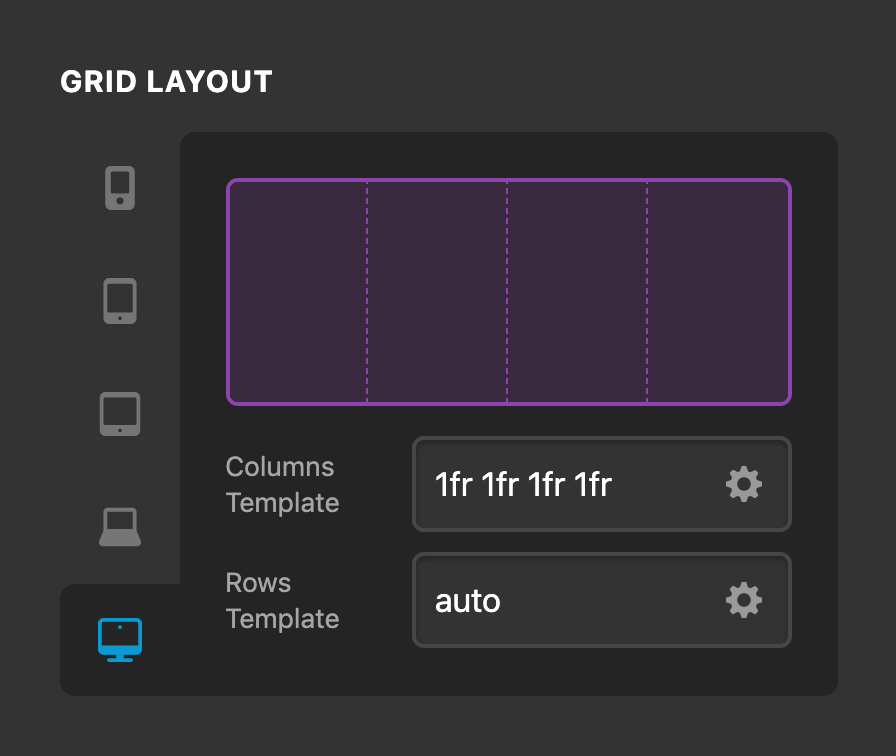Click the smallest device icon in the sidebar

[120, 186]
